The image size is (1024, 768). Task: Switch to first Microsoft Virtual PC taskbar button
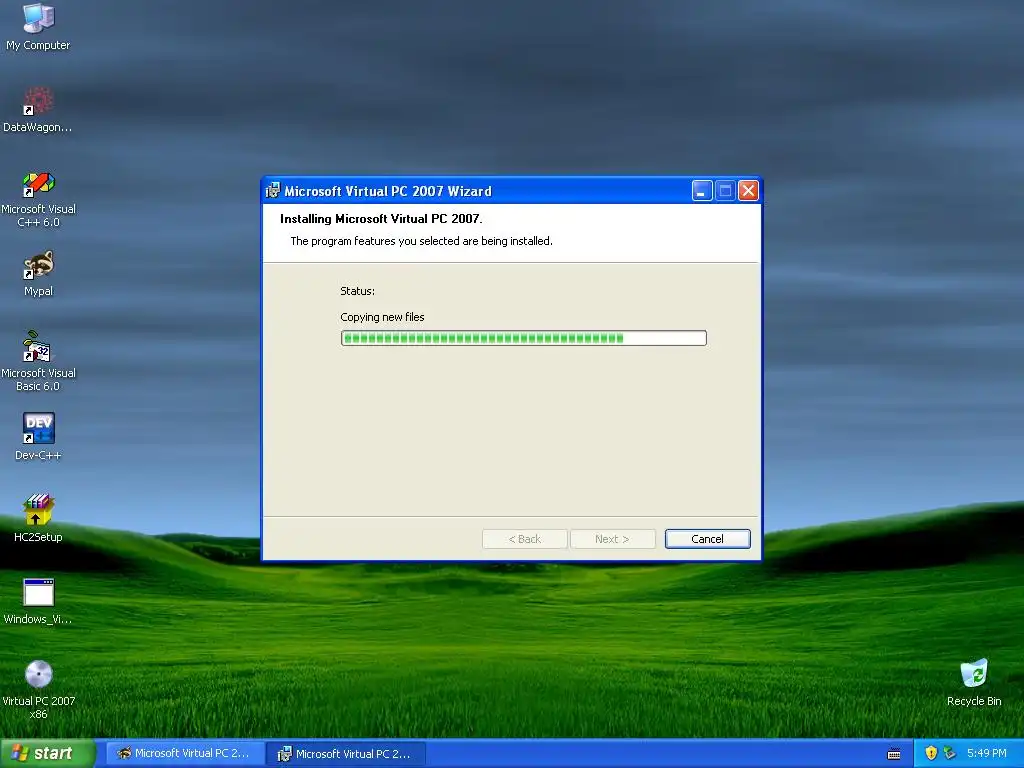point(185,754)
